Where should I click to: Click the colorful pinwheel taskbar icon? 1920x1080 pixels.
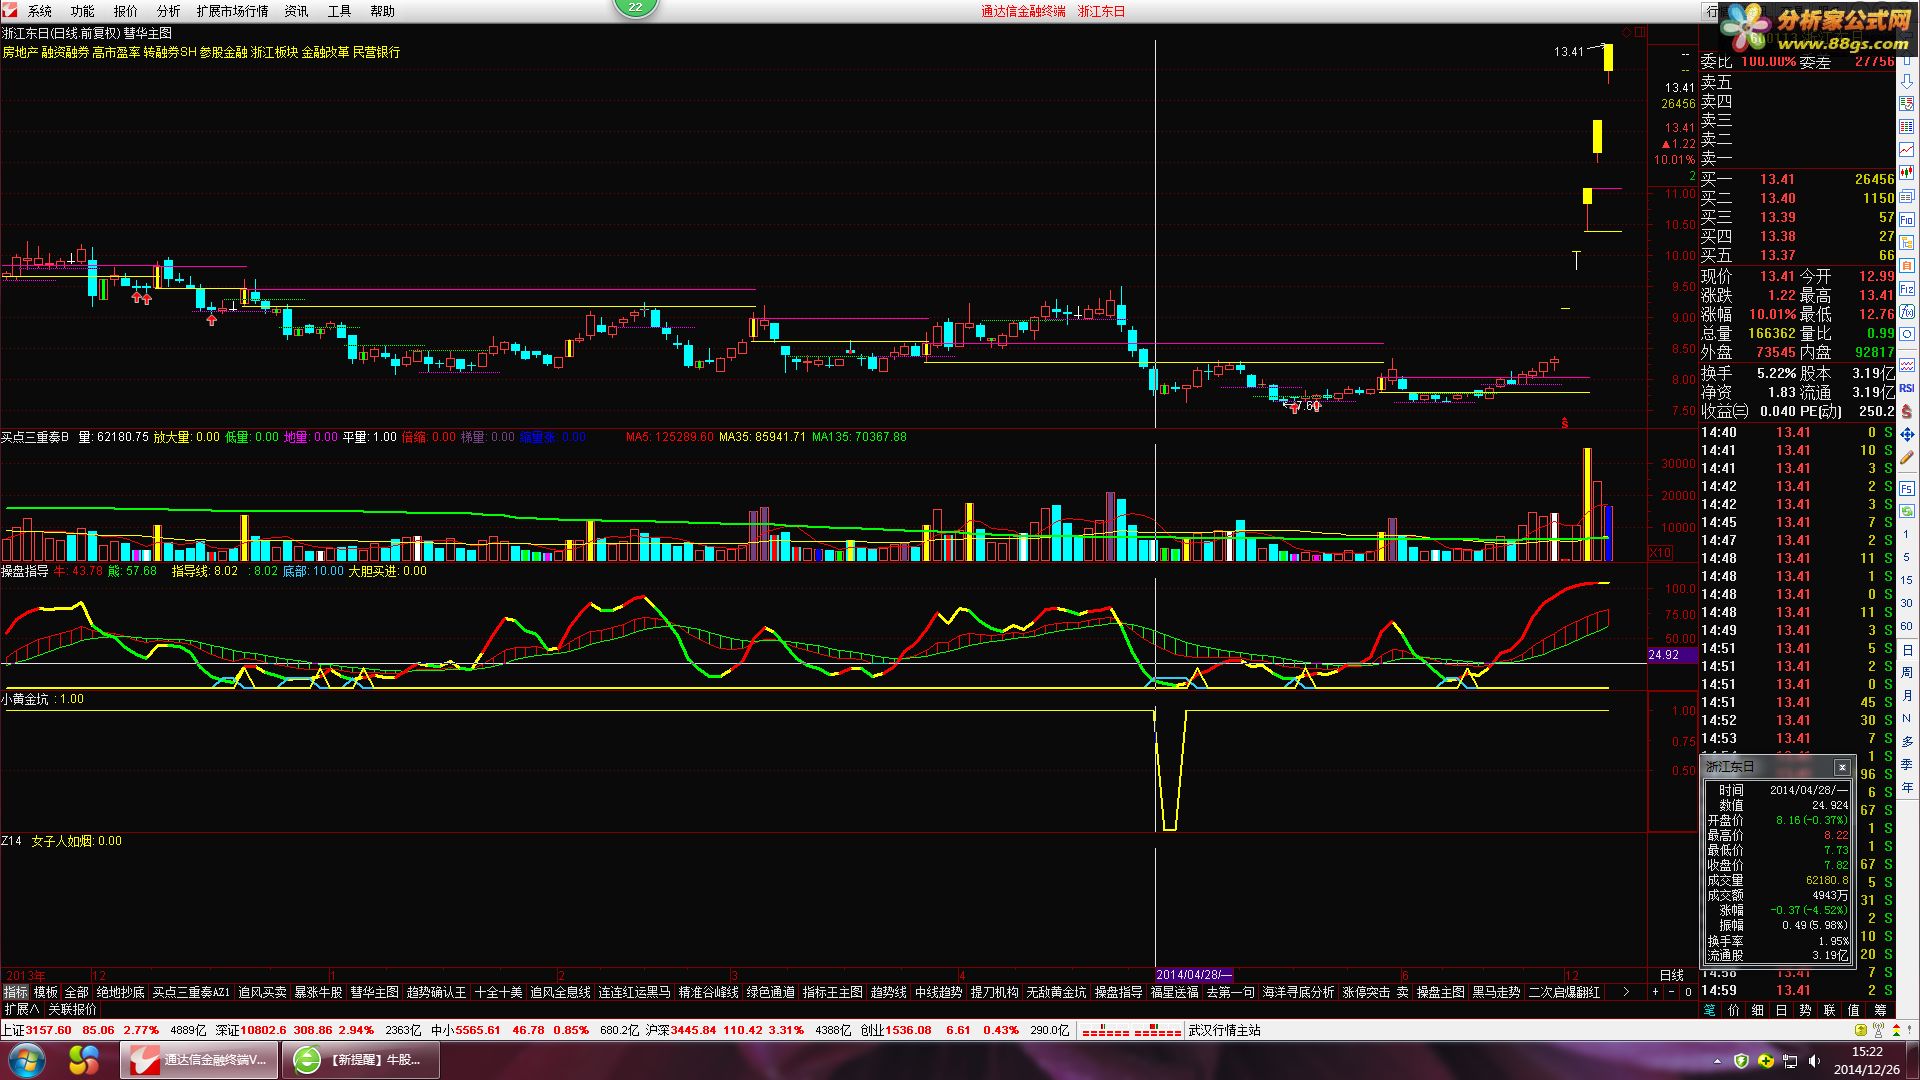coord(84,1060)
